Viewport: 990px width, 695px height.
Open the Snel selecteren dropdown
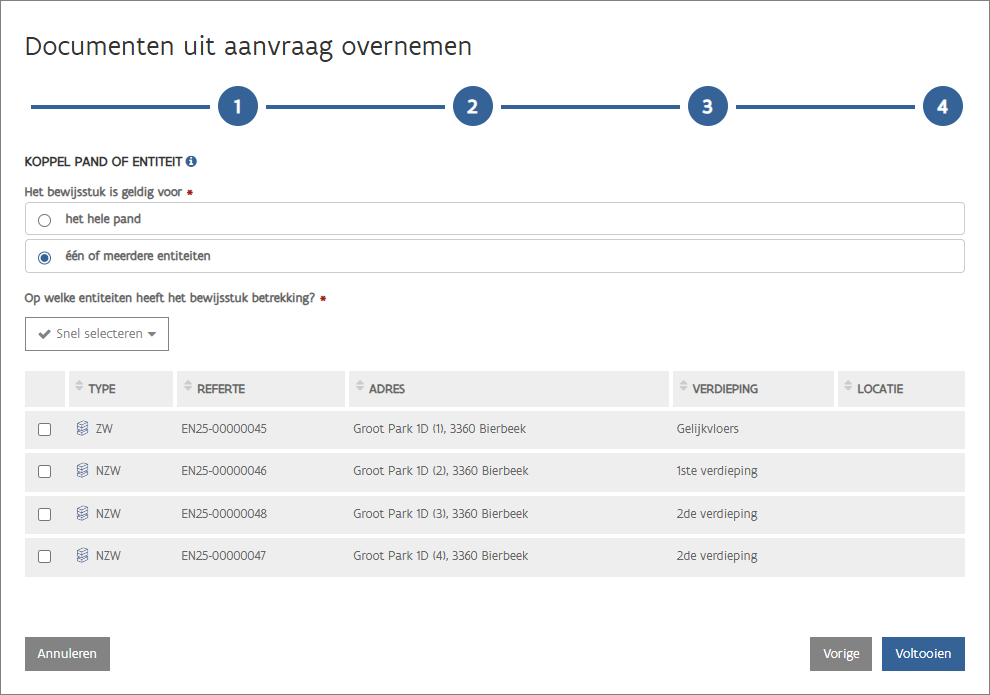[97, 334]
